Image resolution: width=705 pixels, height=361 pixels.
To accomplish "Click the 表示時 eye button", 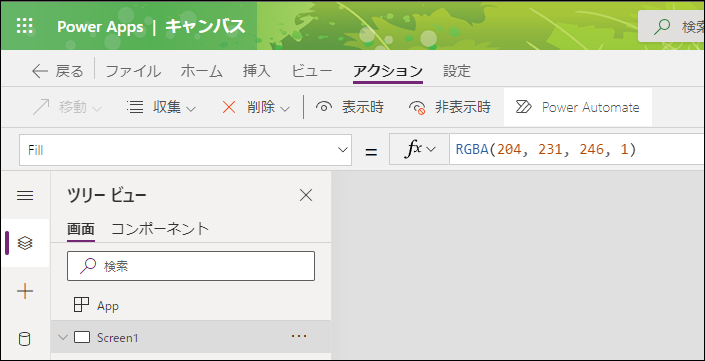I will pyautogui.click(x=349, y=107).
